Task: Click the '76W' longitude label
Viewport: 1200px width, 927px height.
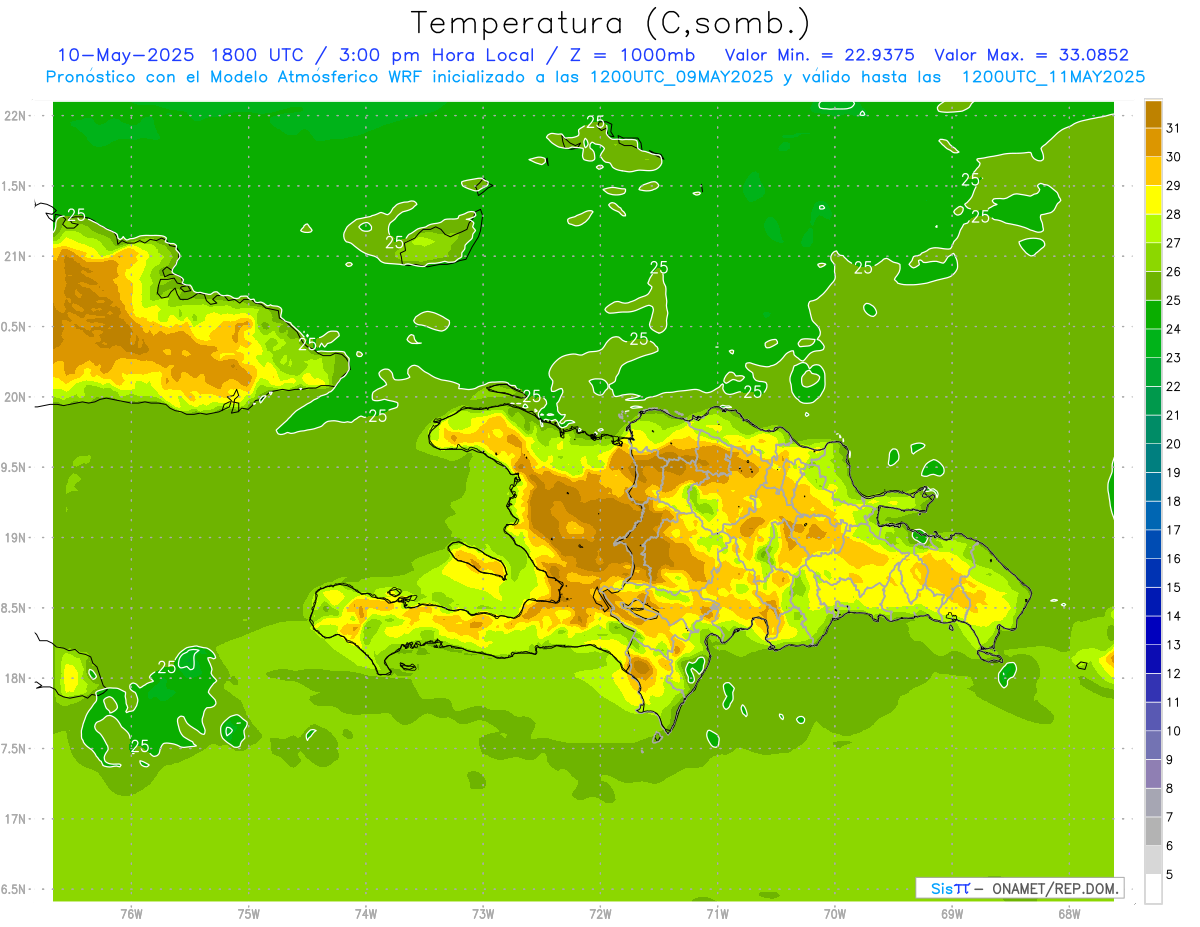Action: click(x=131, y=914)
